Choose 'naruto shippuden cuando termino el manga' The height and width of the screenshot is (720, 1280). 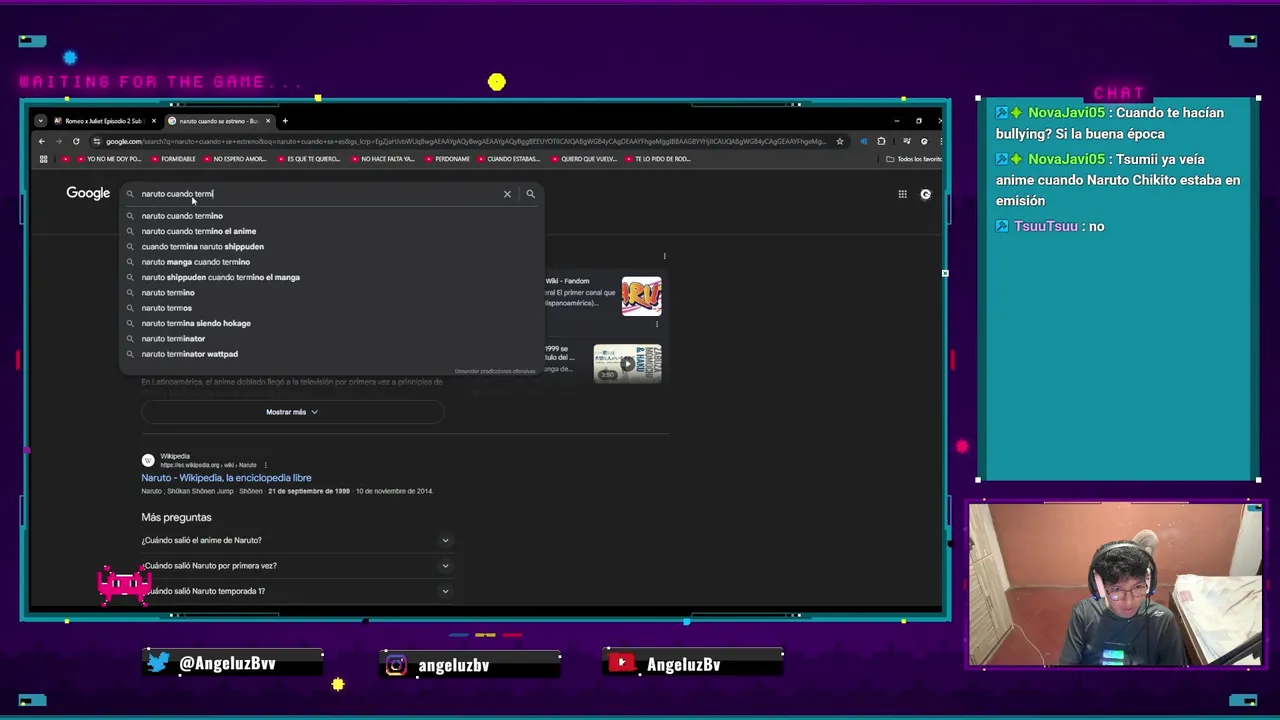tap(332, 277)
